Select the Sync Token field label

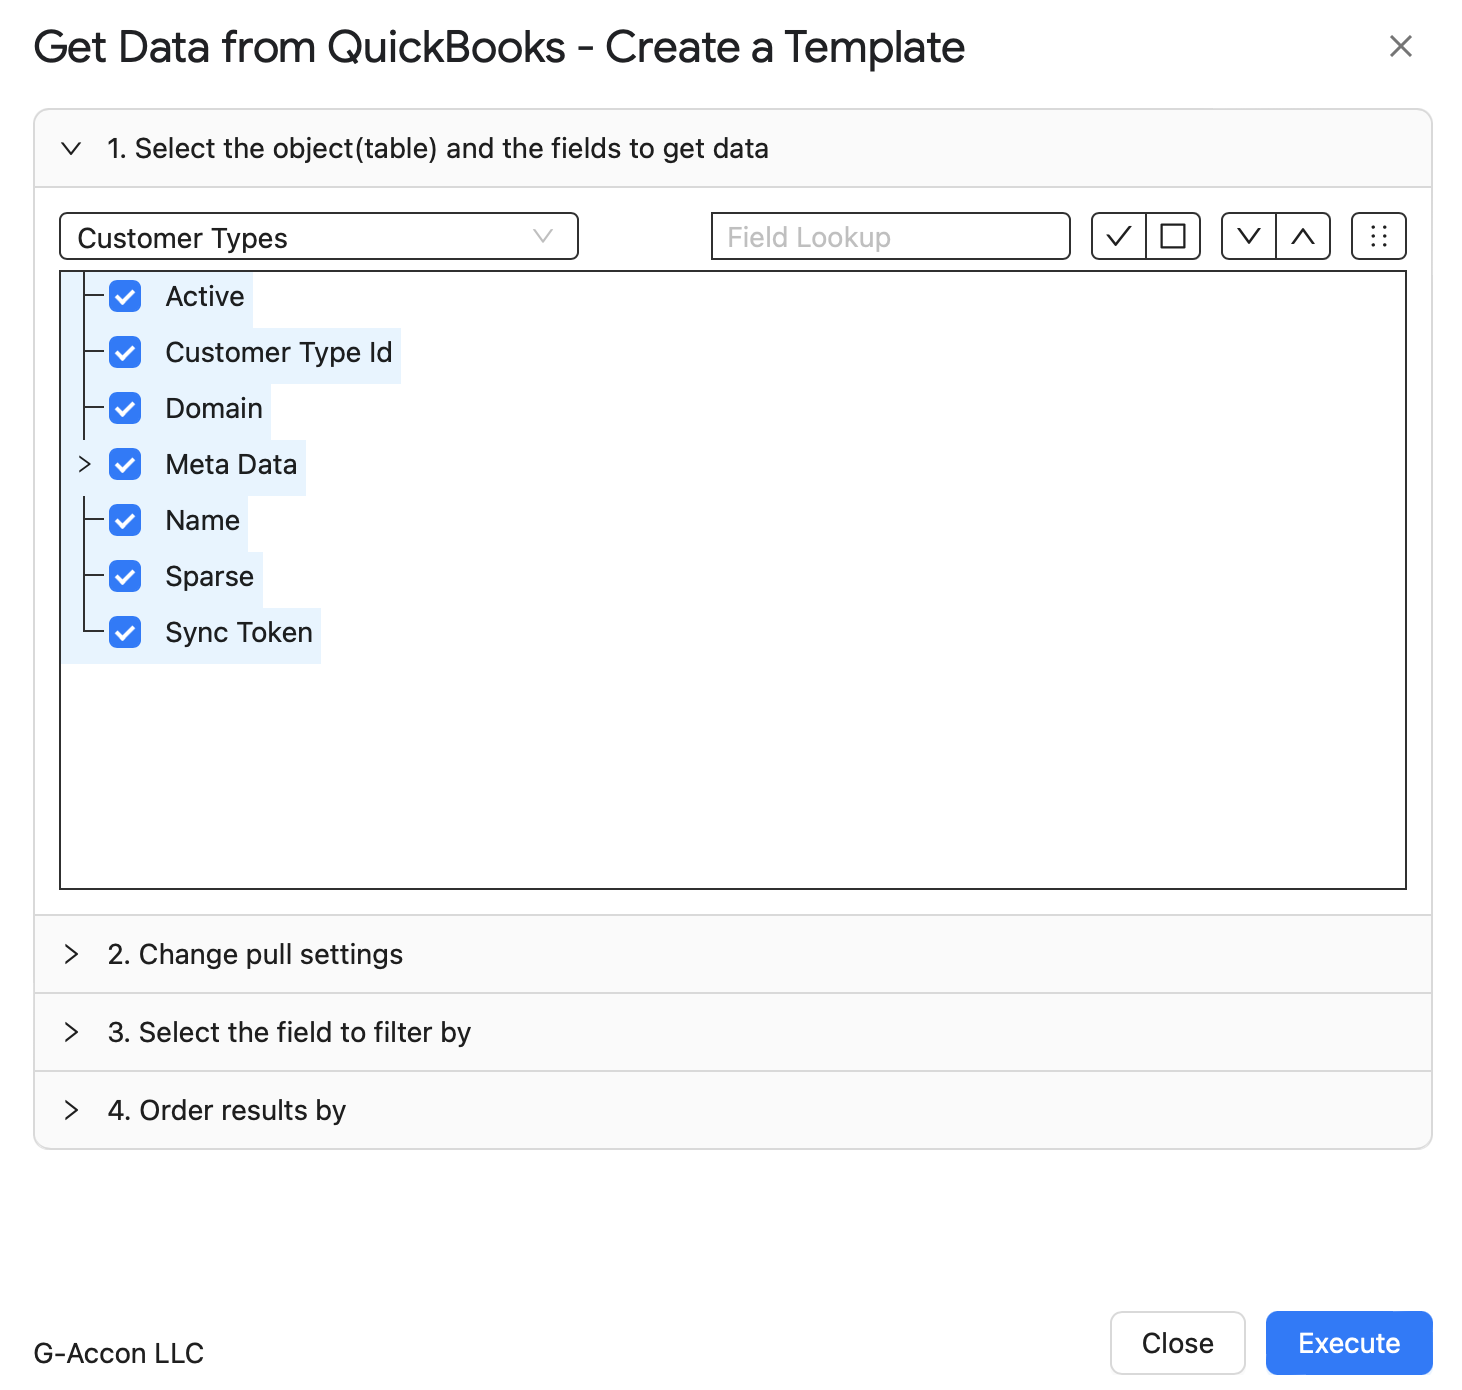click(x=239, y=633)
